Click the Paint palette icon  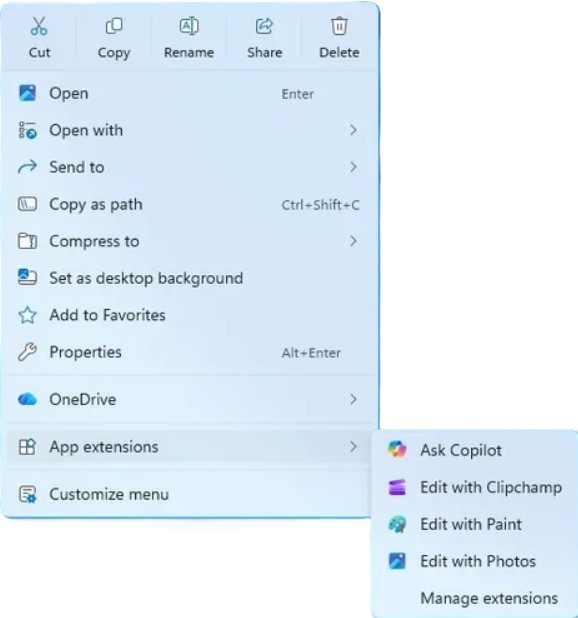click(397, 524)
